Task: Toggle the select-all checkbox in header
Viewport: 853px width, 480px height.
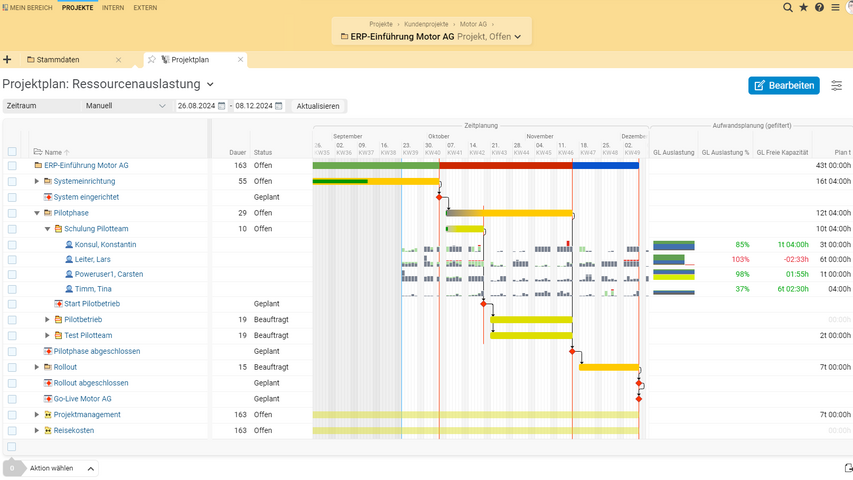Action: (x=12, y=152)
